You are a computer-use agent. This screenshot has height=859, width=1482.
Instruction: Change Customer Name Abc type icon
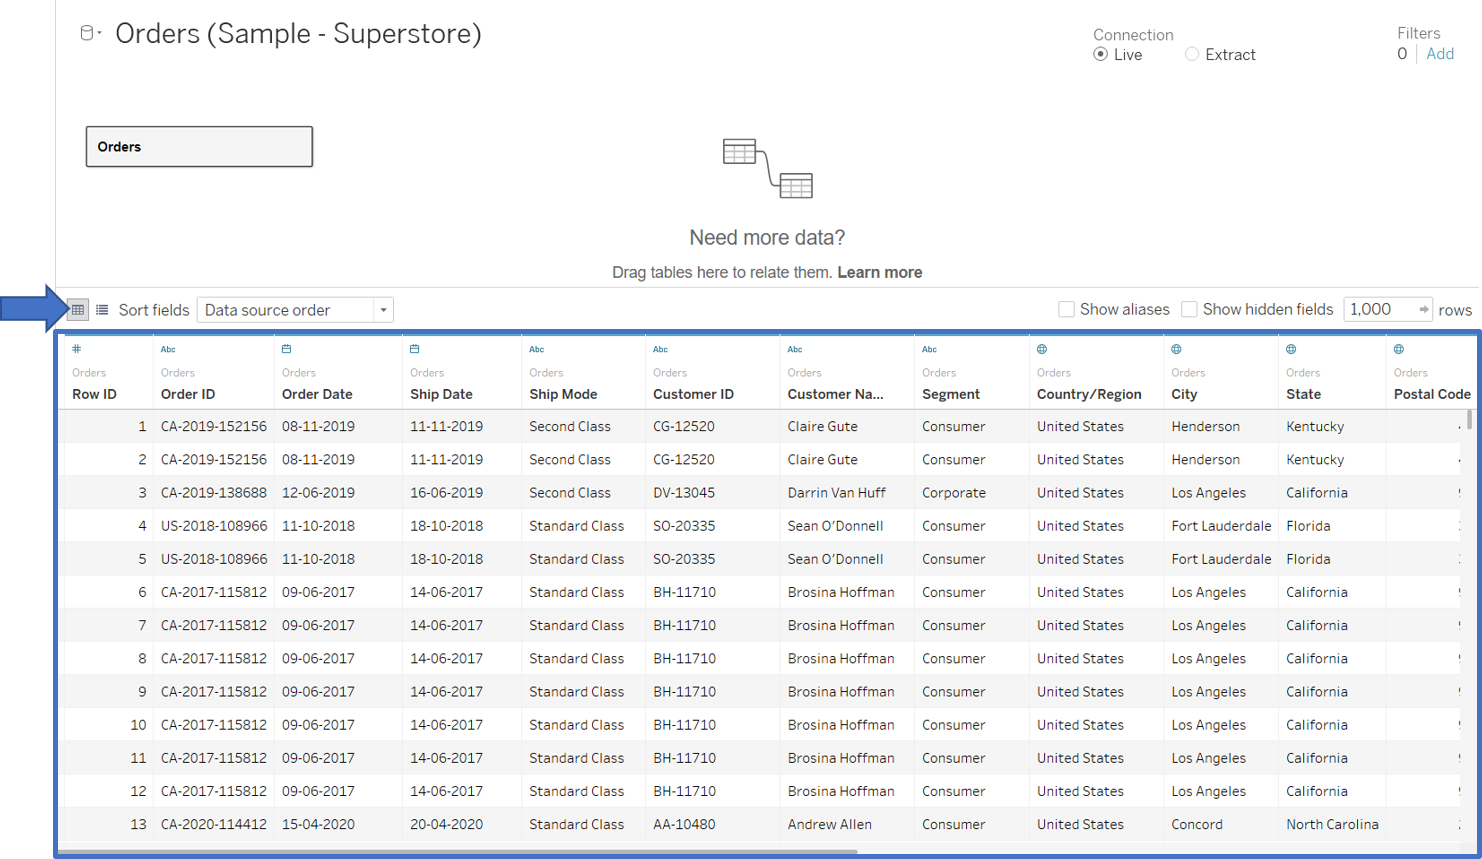coord(795,349)
